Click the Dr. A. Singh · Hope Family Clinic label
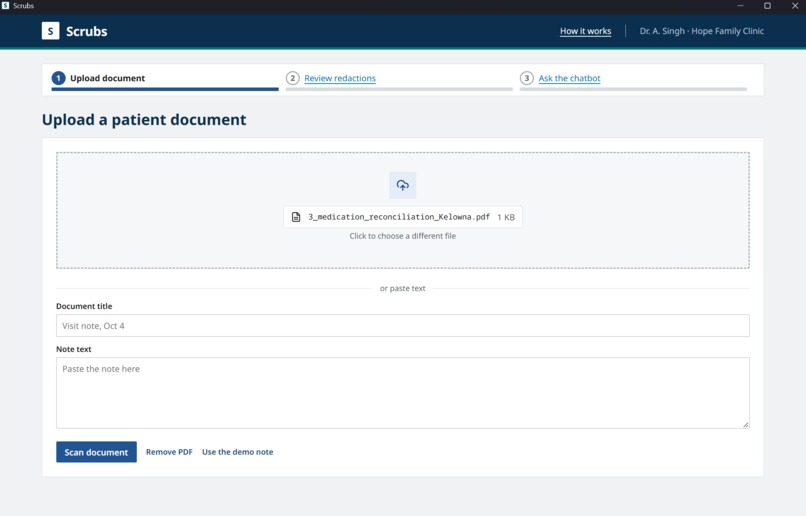Image resolution: width=806 pixels, height=516 pixels. point(702,31)
